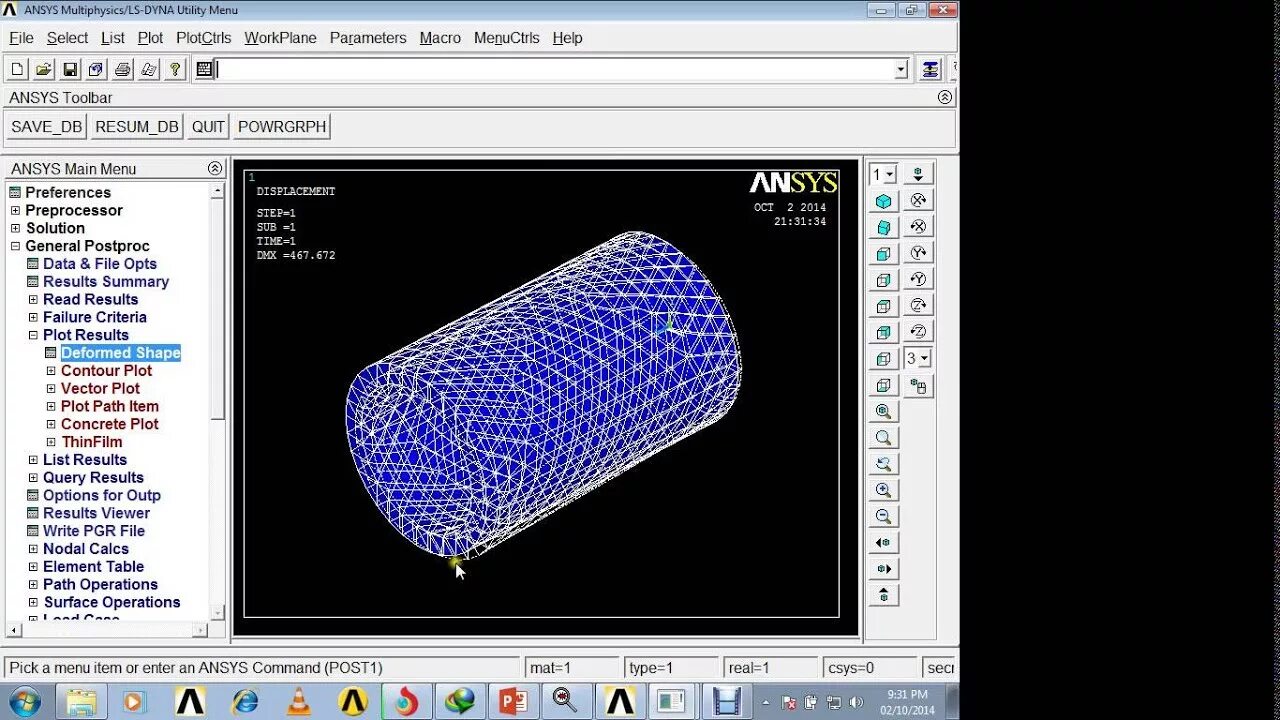Image resolution: width=1280 pixels, height=720 pixels.
Task: Click the SAVE_DB button
Action: pyautogui.click(x=47, y=127)
